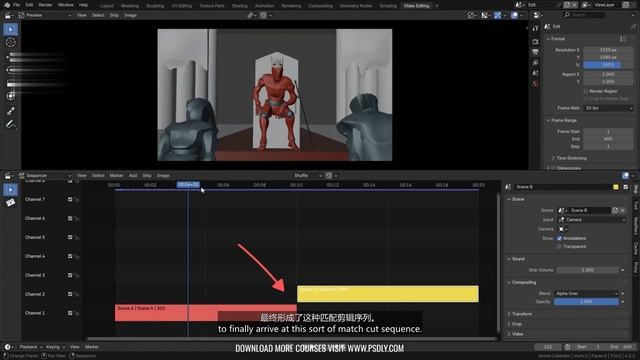This screenshot has width=640, height=360.
Task: Click new scene button beside Scene 8 field
Action: [615, 210]
